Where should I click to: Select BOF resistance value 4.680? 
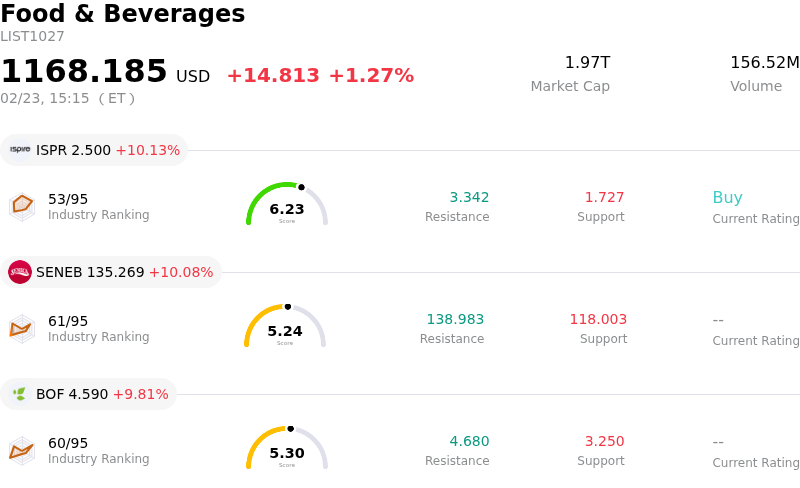(x=469, y=442)
